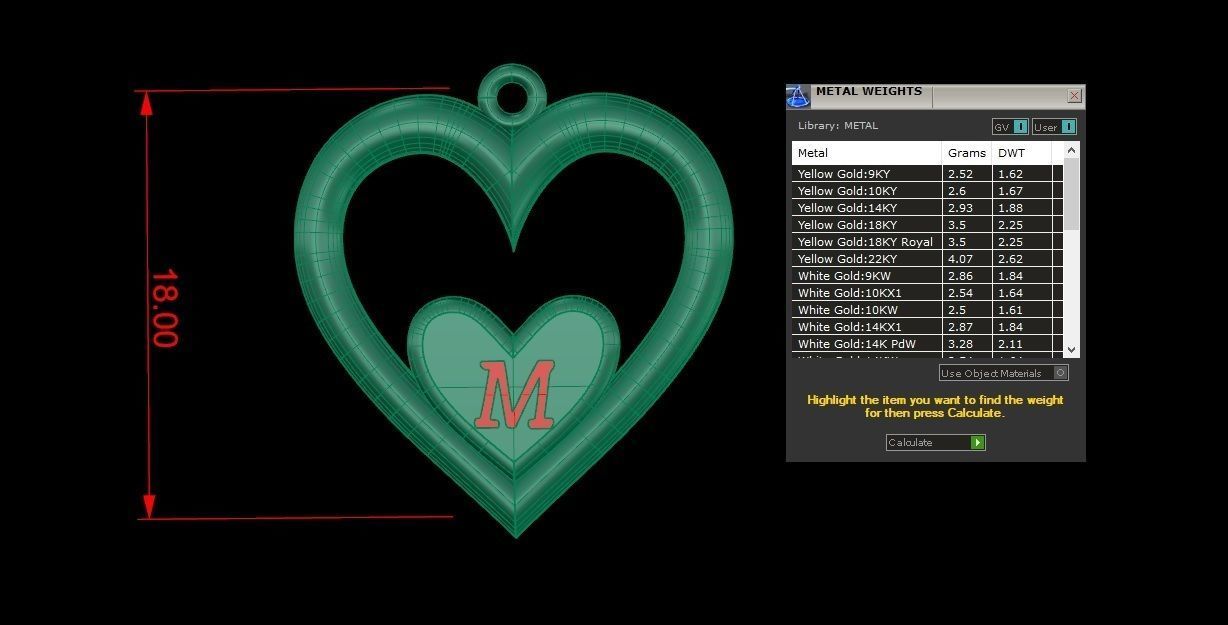Viewport: 1228px width, 625px height.
Task: Select the White Gold:14KX1 row
Action: coord(927,327)
